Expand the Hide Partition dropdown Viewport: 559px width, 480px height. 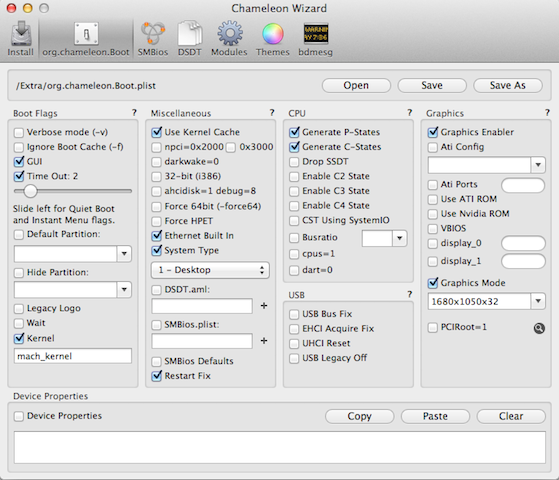click(x=124, y=289)
